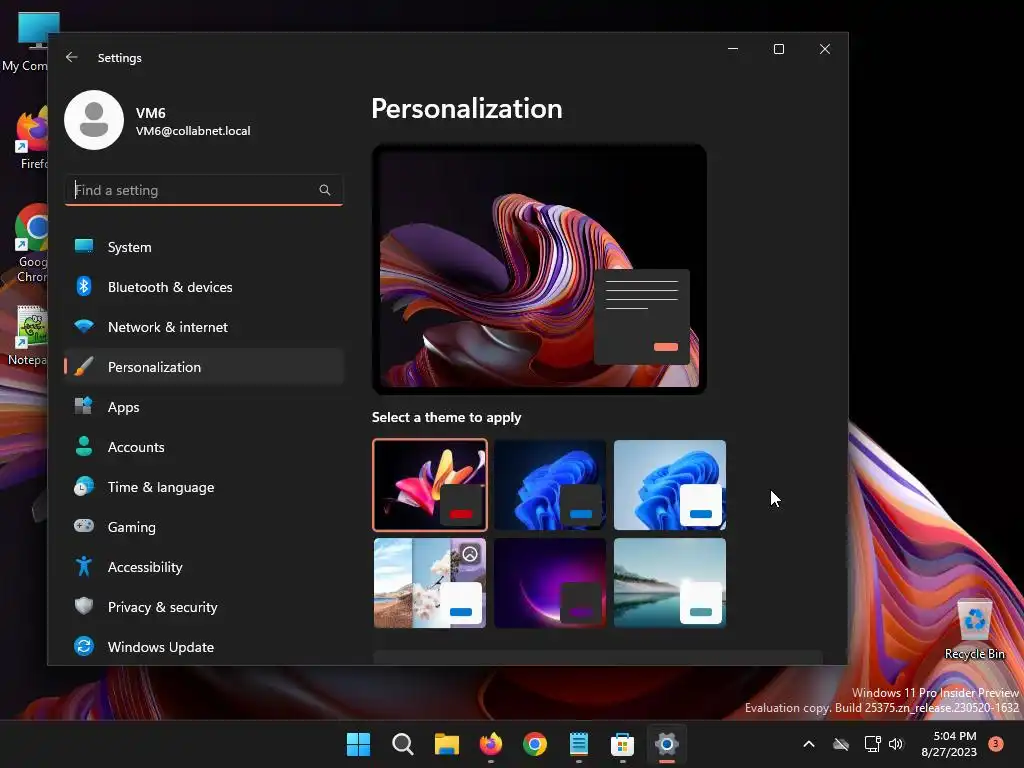Select the Personalization category

click(x=204, y=367)
